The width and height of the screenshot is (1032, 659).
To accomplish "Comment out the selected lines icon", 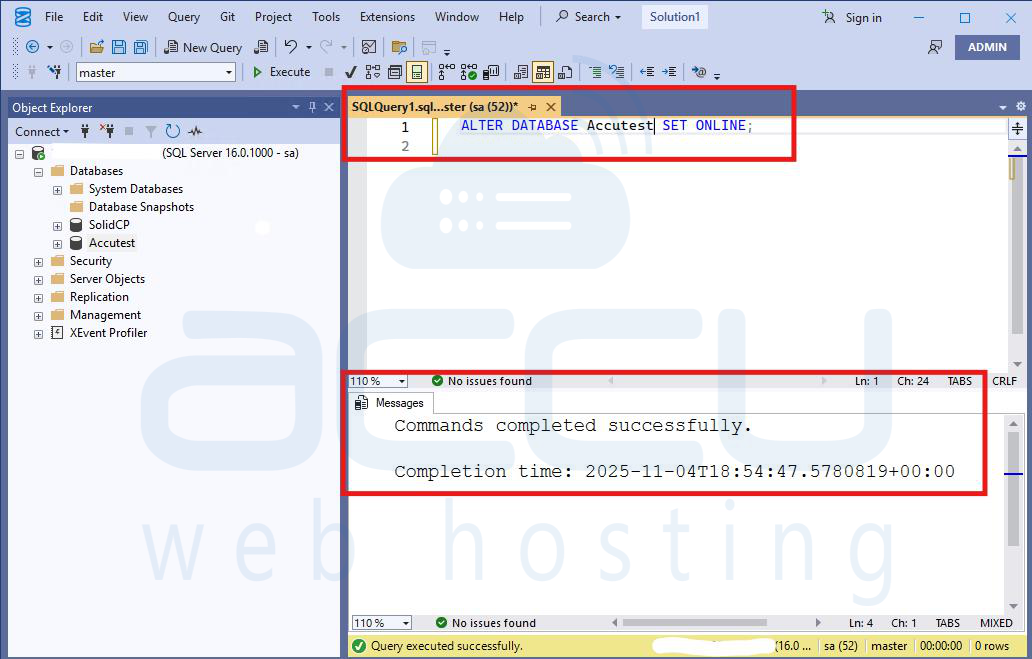I will click(597, 72).
